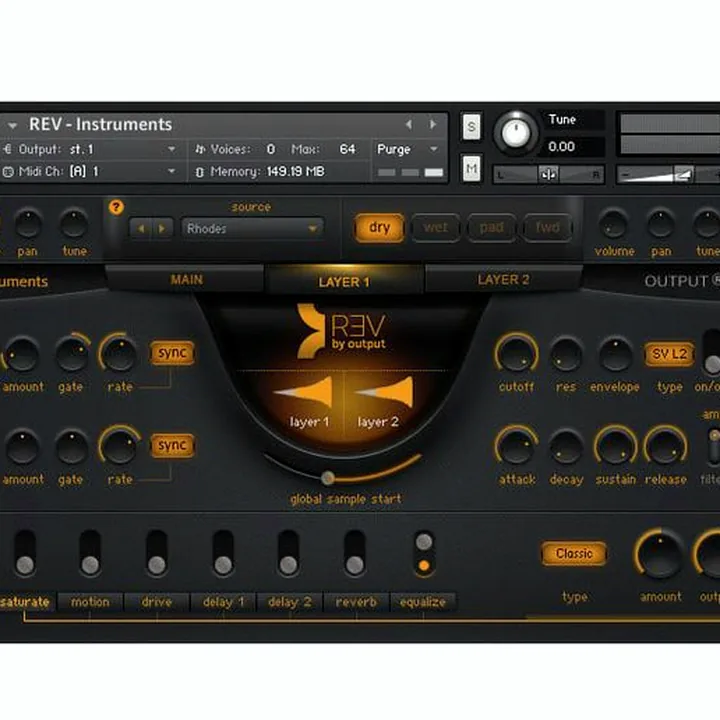Select next source with right arrow

tap(162, 228)
